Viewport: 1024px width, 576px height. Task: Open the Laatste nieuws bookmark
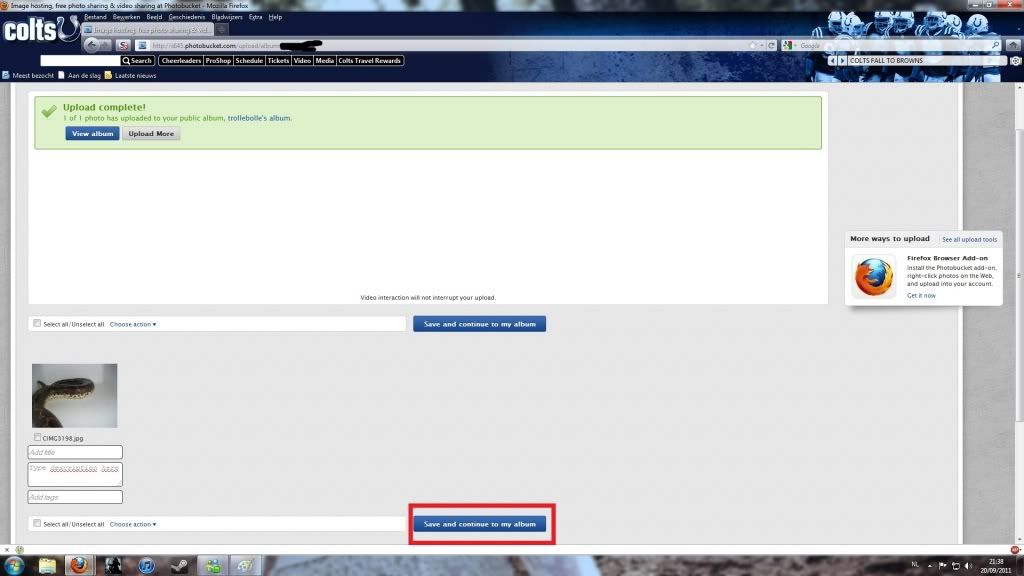(x=130, y=76)
